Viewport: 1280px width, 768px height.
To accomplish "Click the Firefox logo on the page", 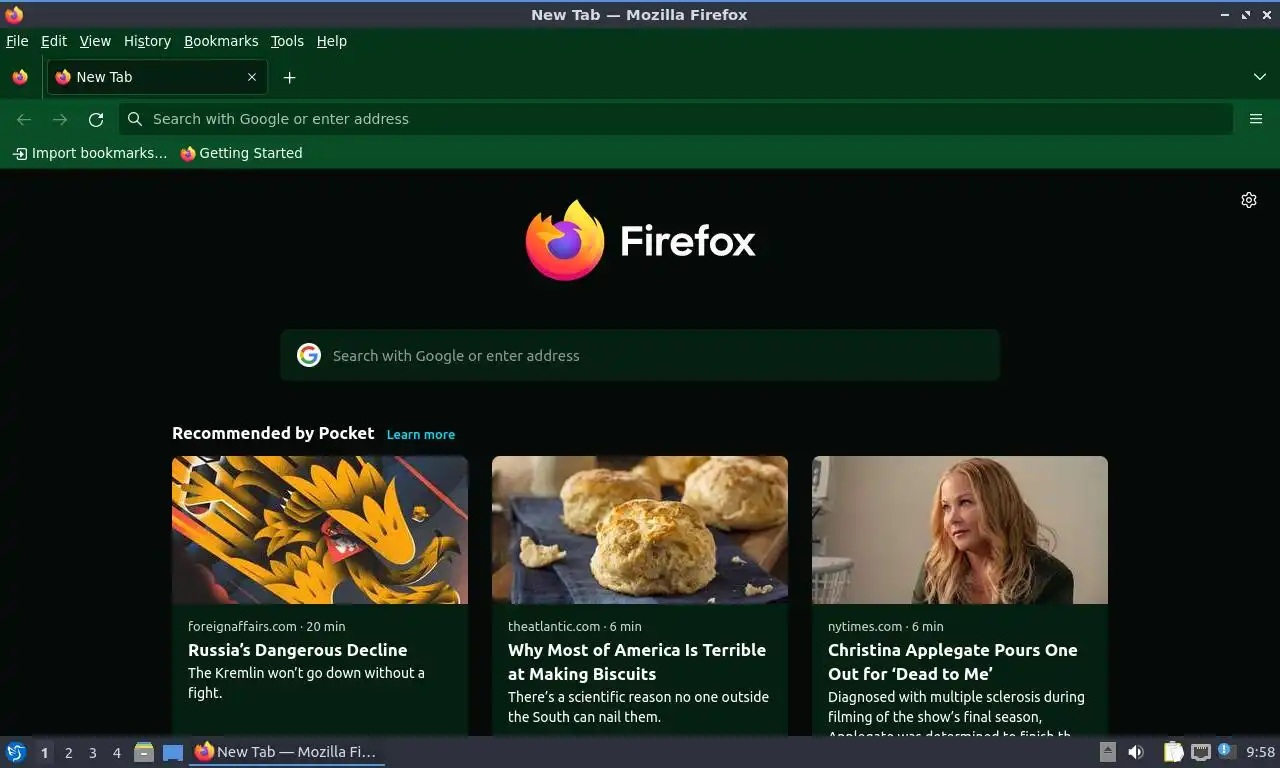I will [640, 241].
